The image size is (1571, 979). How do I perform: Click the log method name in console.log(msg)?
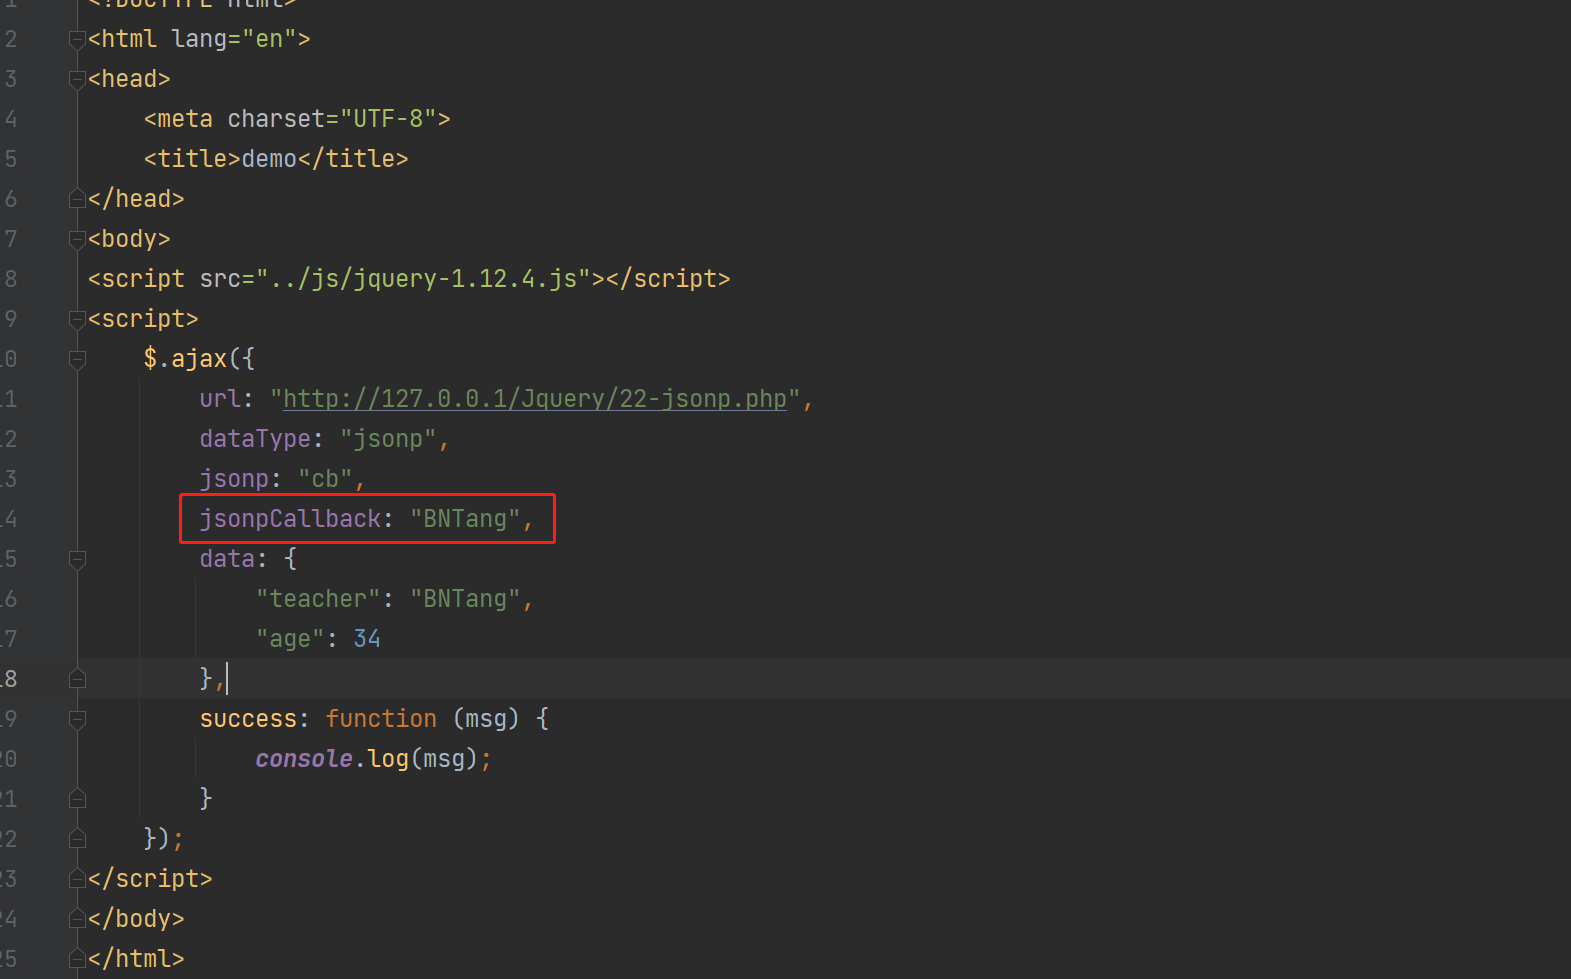[x=388, y=759]
